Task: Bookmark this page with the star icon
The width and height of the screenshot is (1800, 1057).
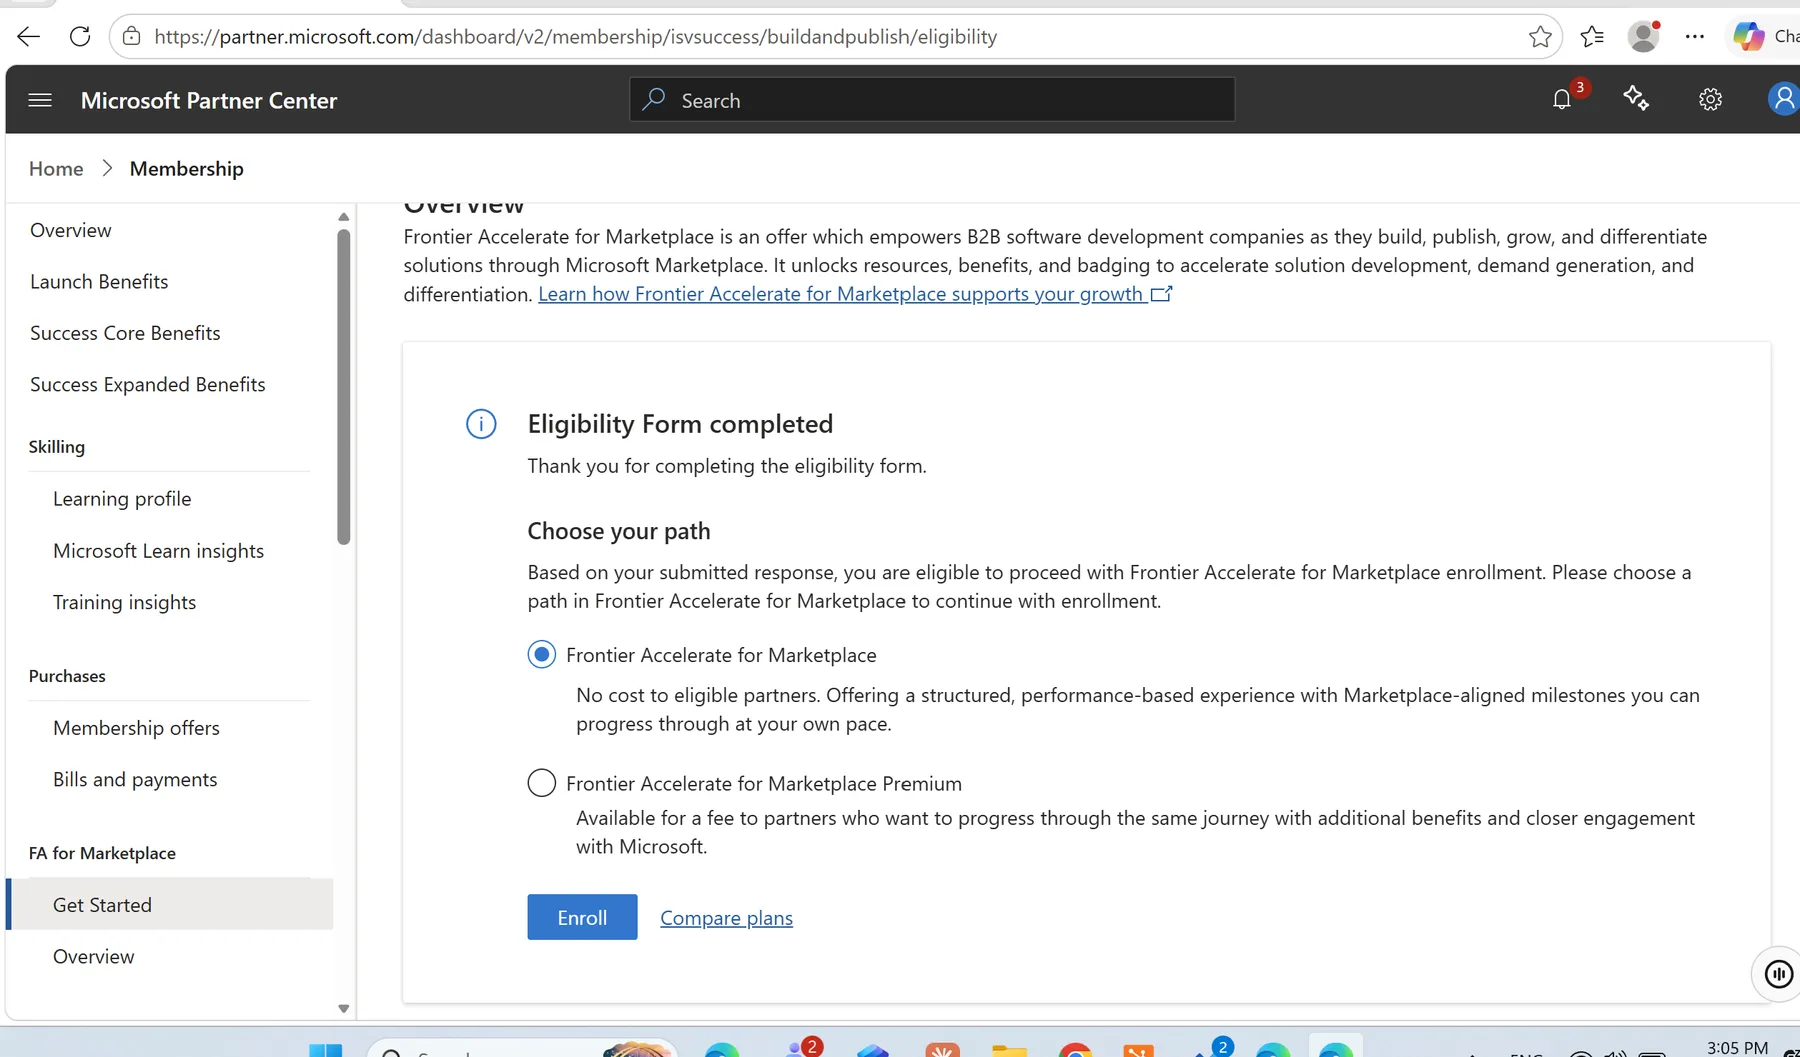Action: pyautogui.click(x=1540, y=37)
